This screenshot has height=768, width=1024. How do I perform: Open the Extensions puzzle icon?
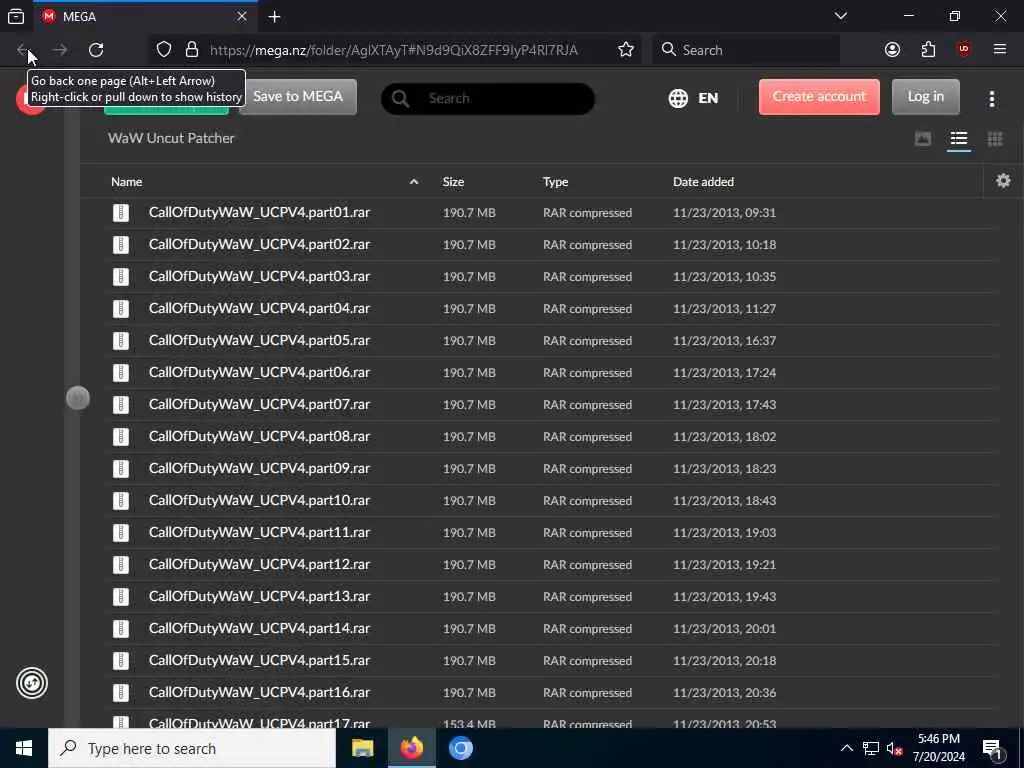(928, 50)
